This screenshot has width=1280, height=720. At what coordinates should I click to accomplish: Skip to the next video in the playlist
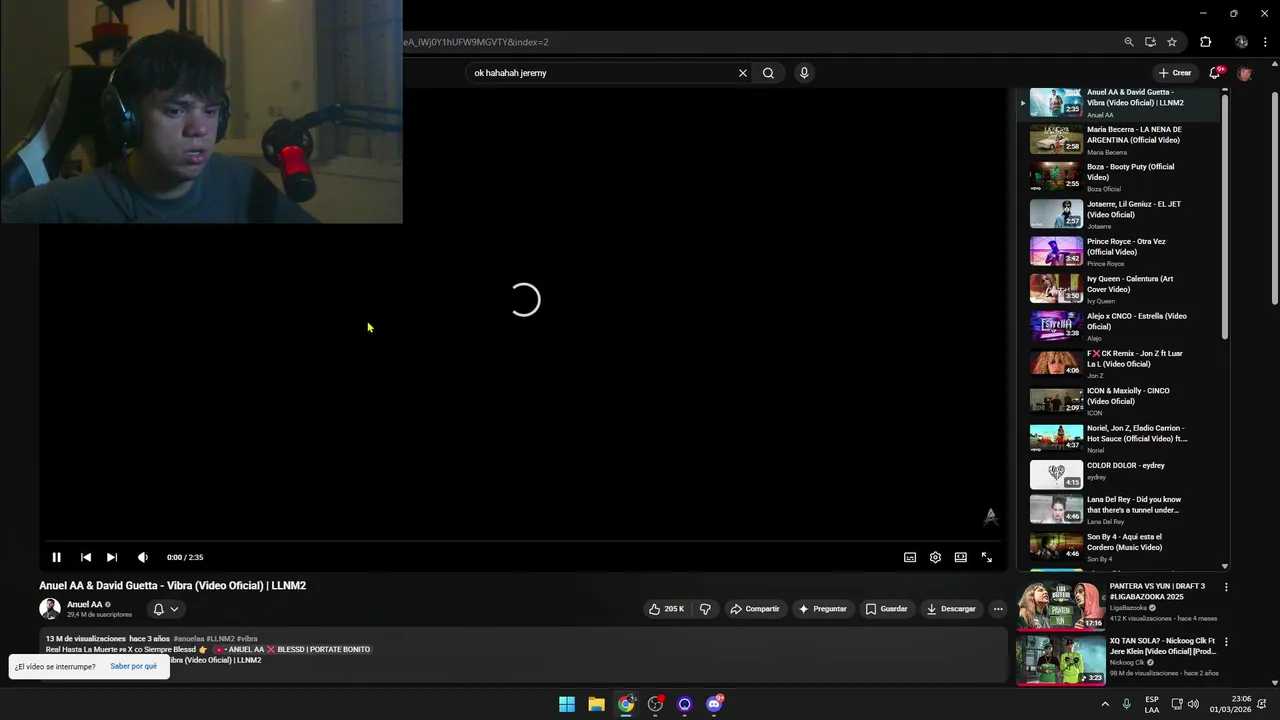pyautogui.click(x=112, y=557)
